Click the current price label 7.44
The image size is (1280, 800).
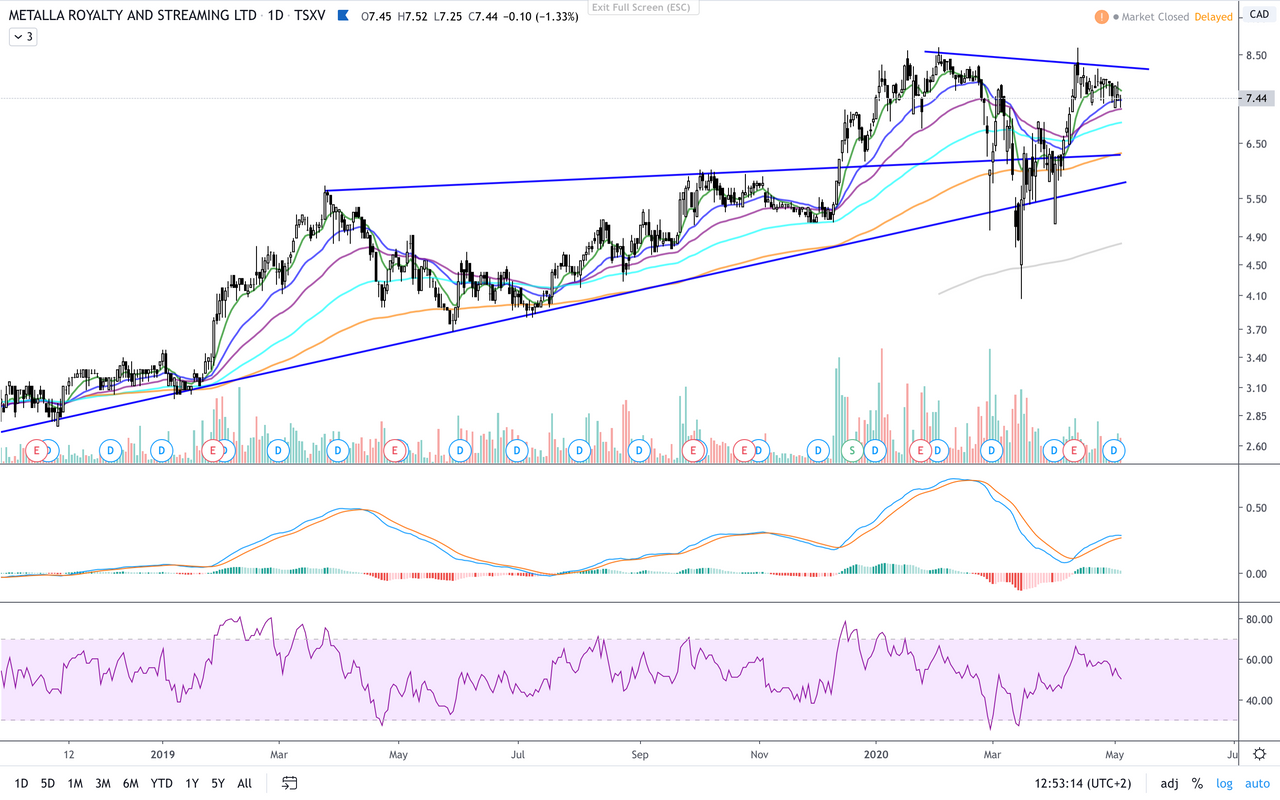pos(1256,98)
